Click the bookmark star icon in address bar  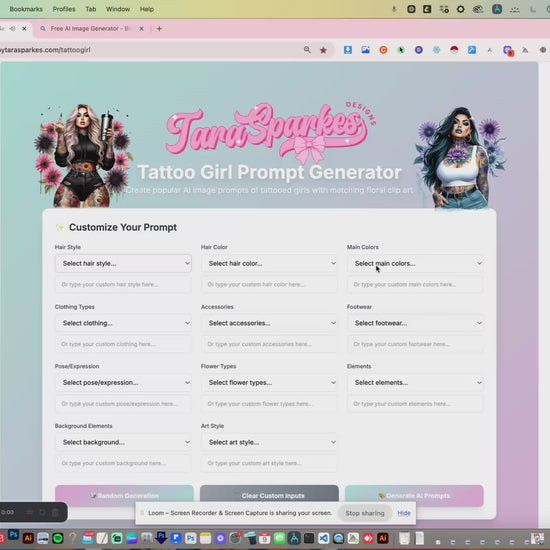coord(323,50)
